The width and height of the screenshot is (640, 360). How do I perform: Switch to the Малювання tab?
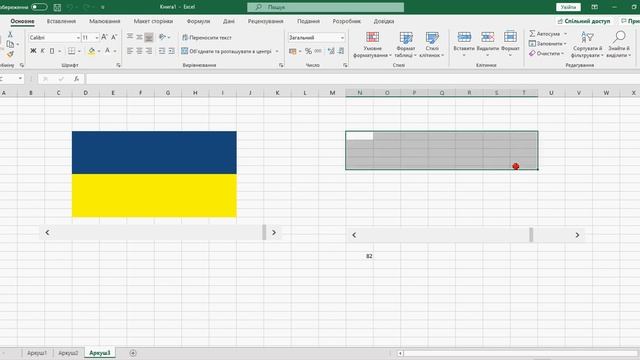pyautogui.click(x=104, y=21)
